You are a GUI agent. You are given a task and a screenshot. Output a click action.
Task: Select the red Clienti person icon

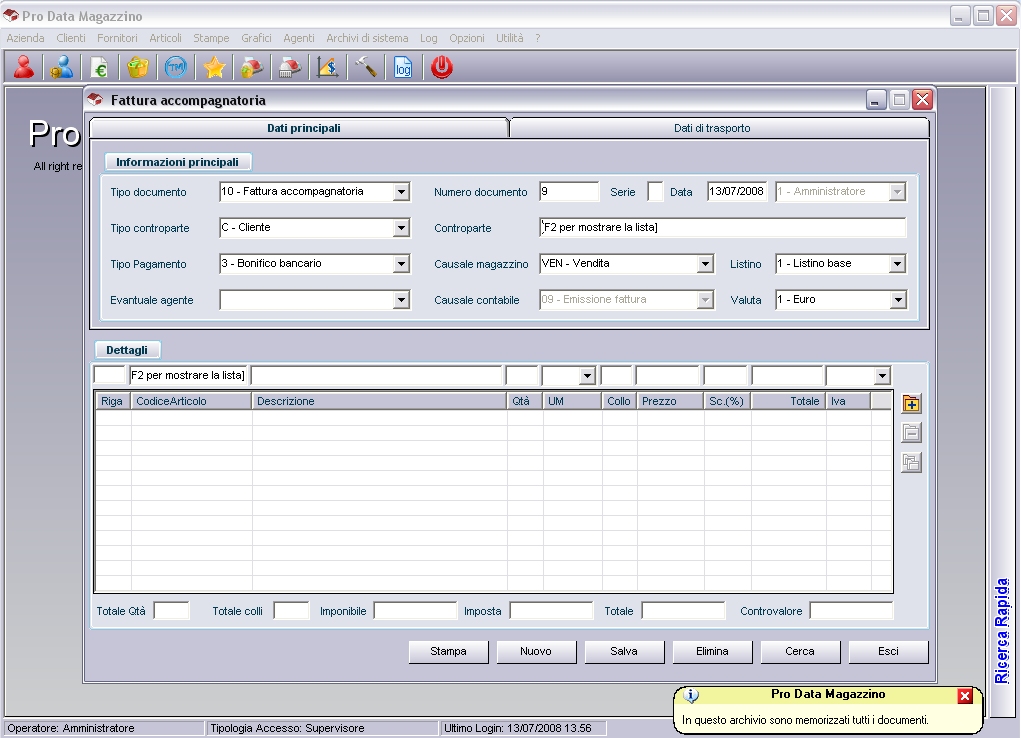pos(23,68)
